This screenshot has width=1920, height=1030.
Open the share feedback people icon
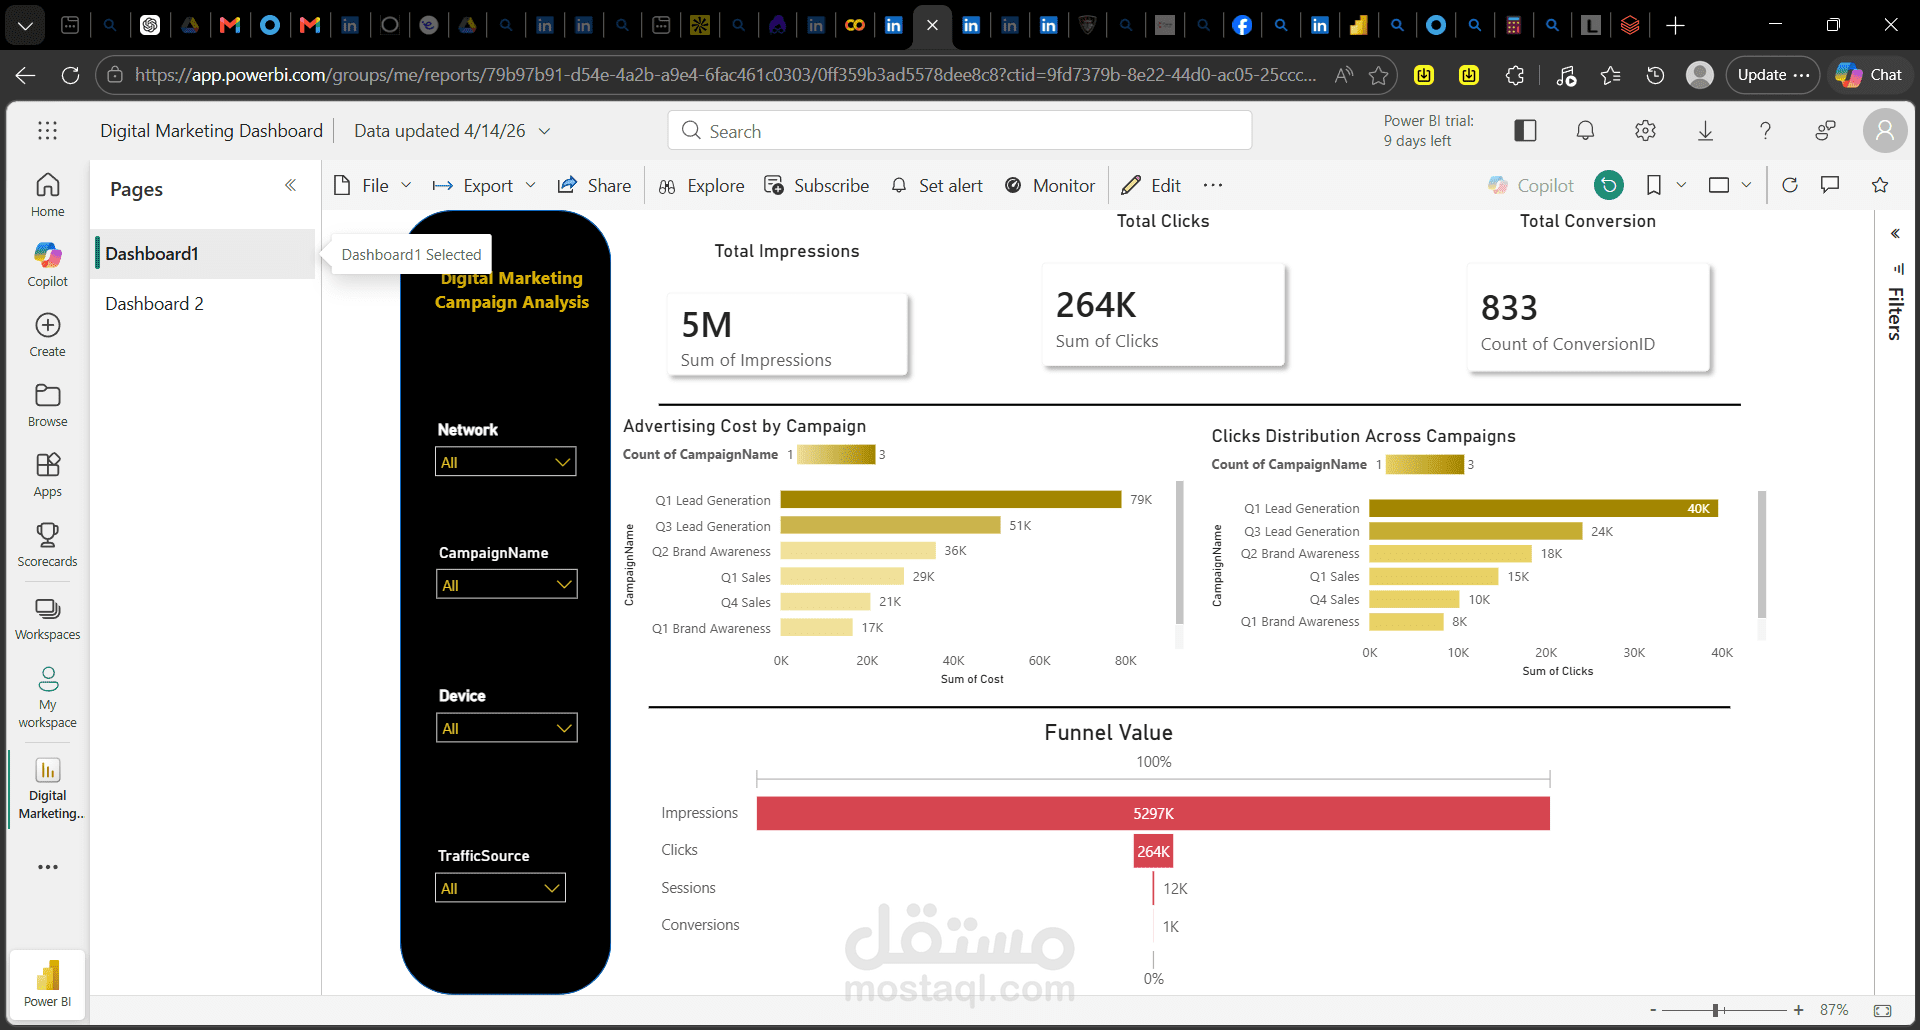tap(1825, 130)
